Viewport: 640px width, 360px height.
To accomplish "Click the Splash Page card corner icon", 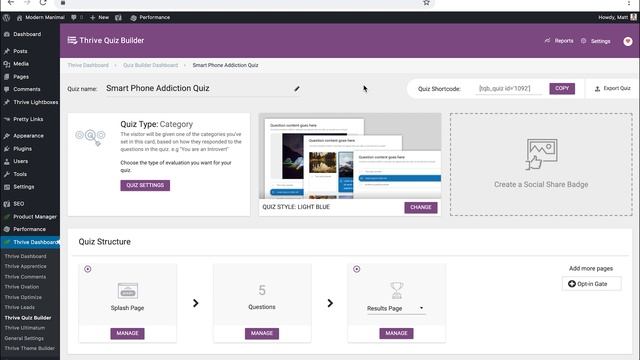I will (x=88, y=269).
